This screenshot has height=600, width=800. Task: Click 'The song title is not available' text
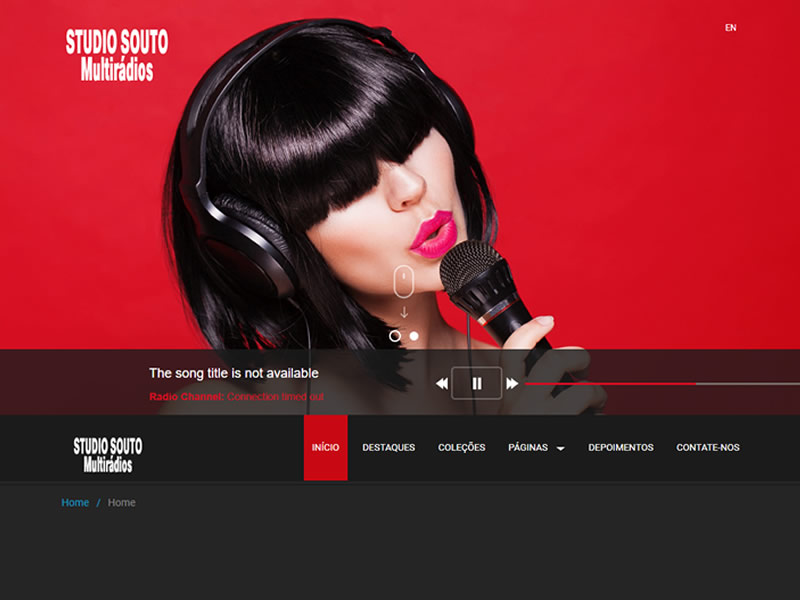tap(234, 373)
